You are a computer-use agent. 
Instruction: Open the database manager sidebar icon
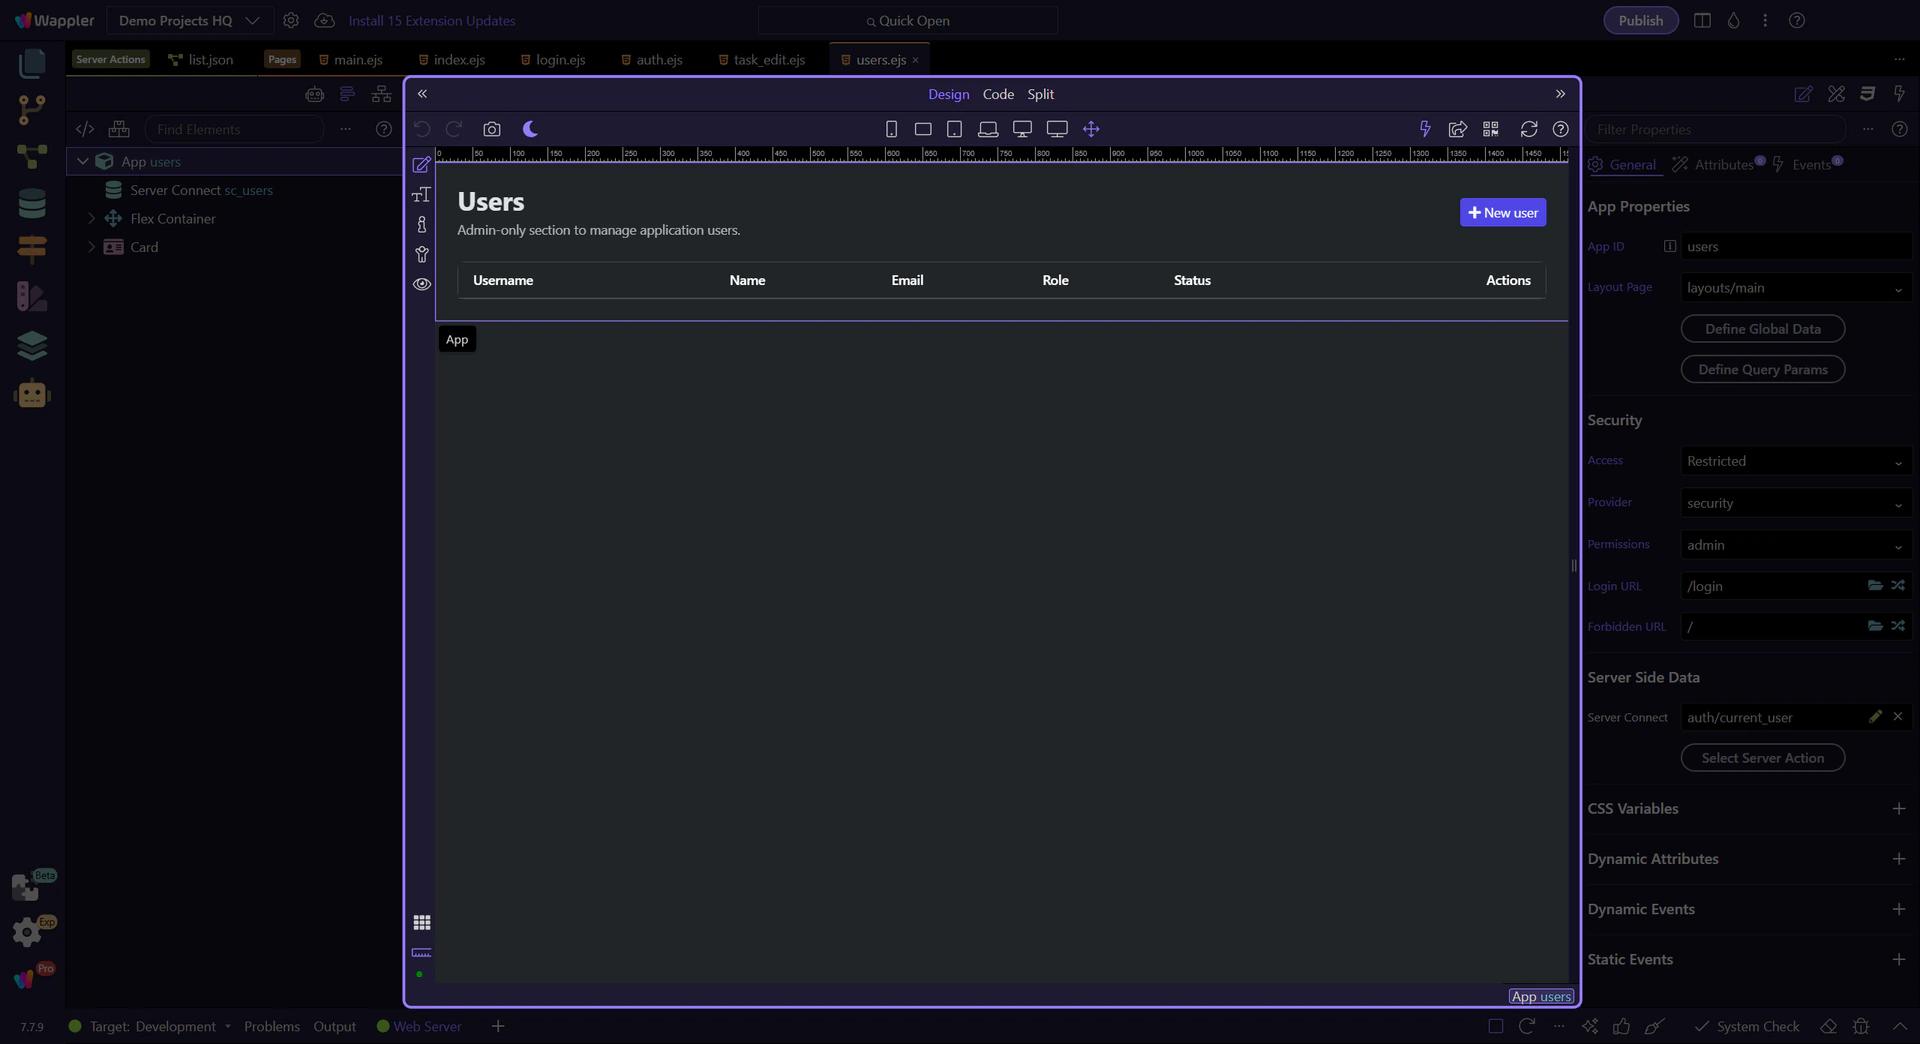(x=32, y=203)
